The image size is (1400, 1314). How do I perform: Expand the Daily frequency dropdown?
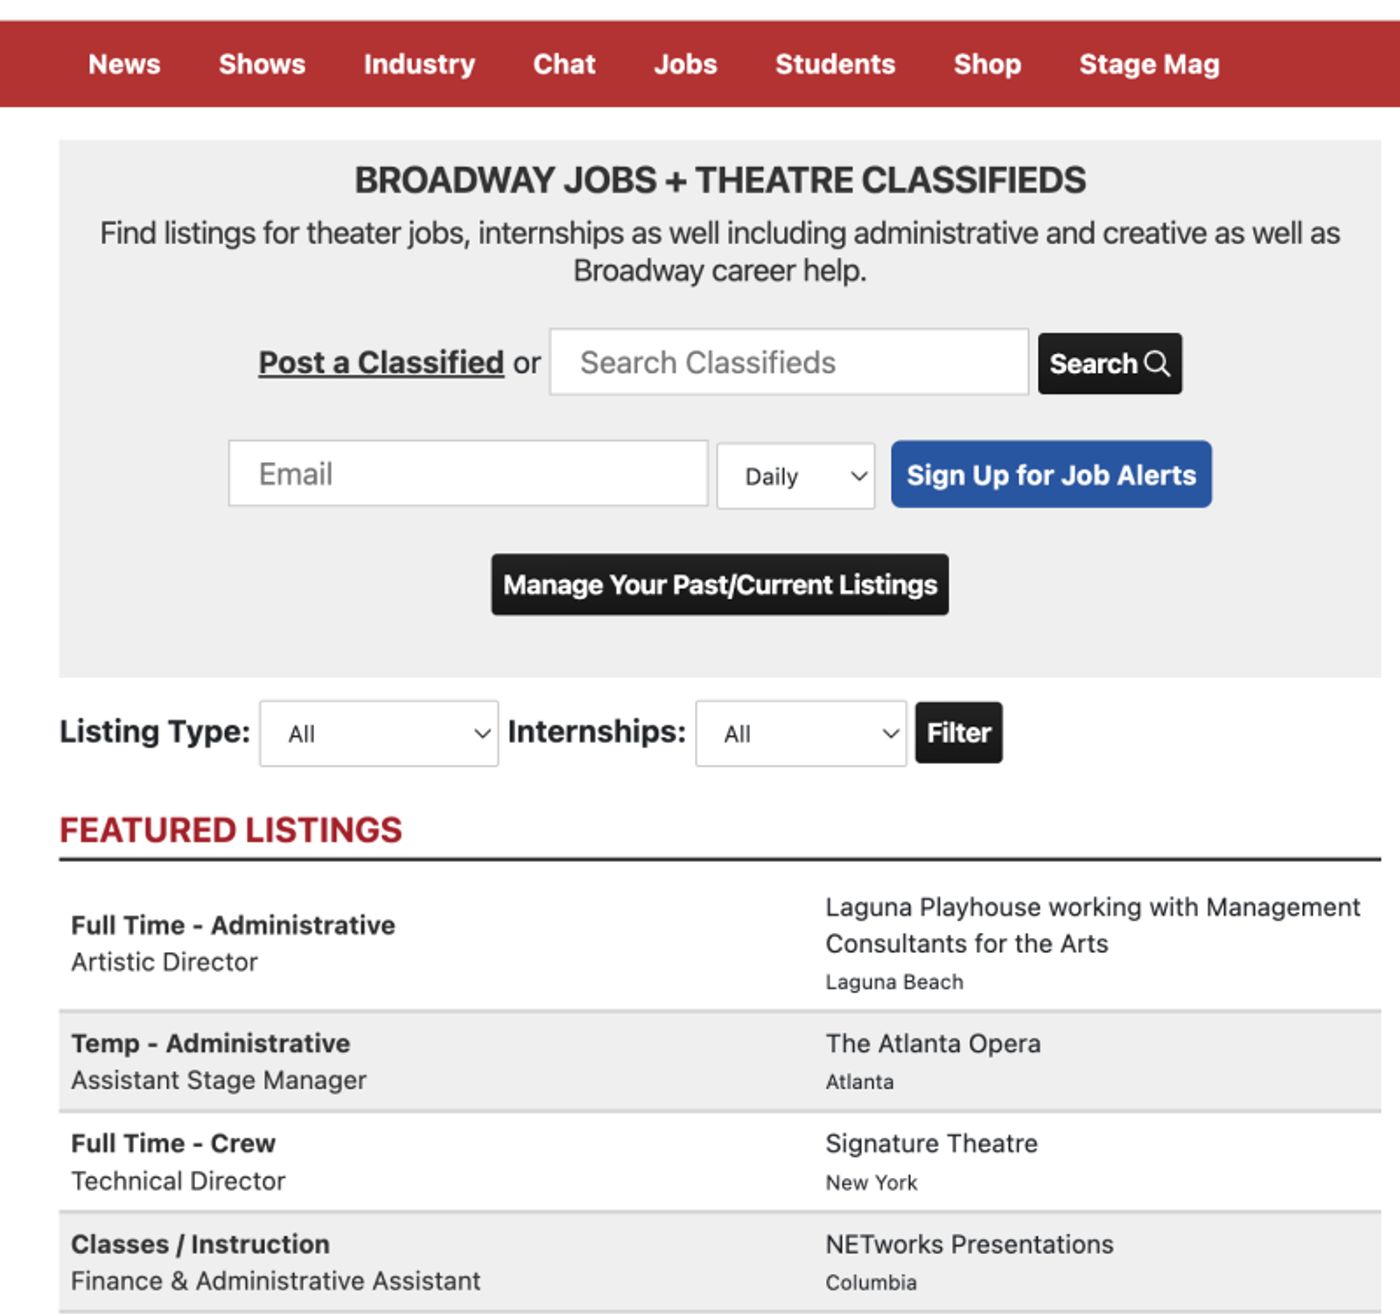[795, 476]
